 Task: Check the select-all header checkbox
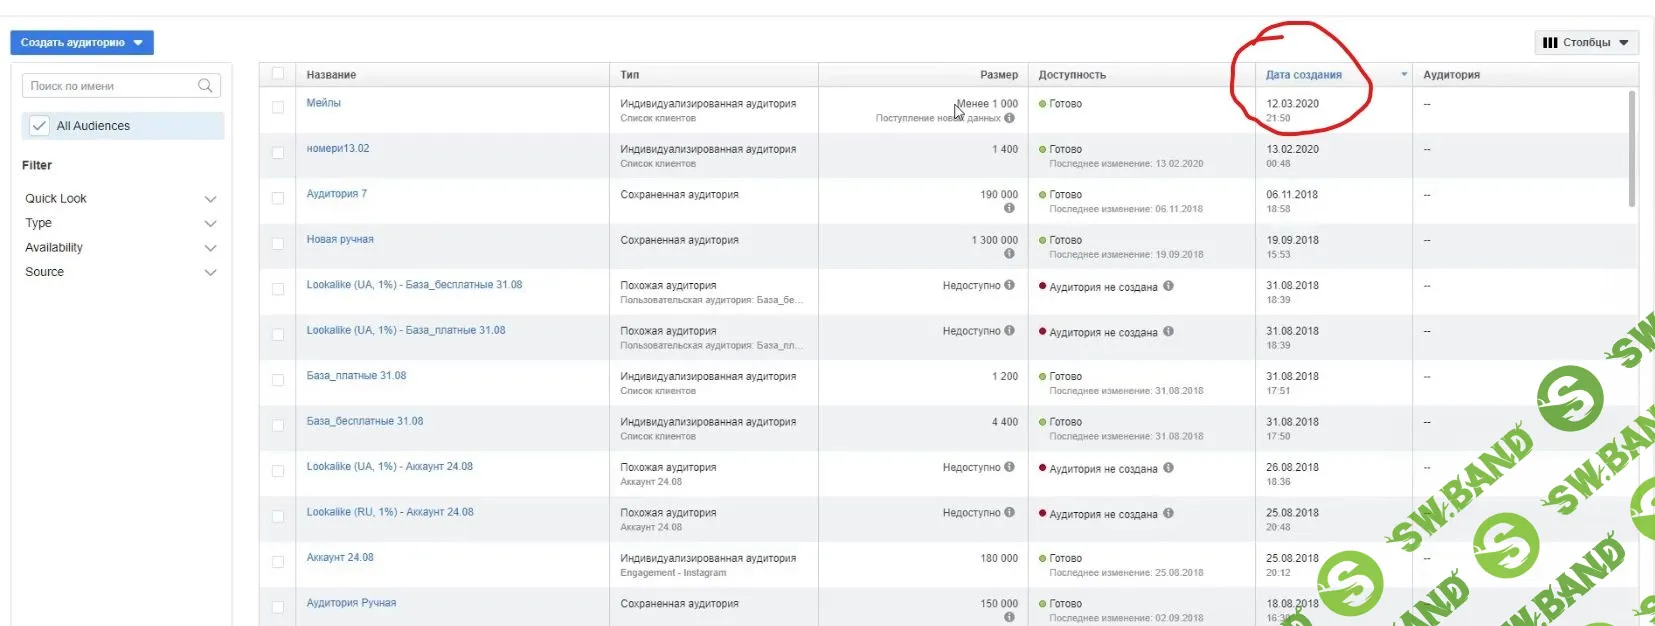[x=278, y=74]
